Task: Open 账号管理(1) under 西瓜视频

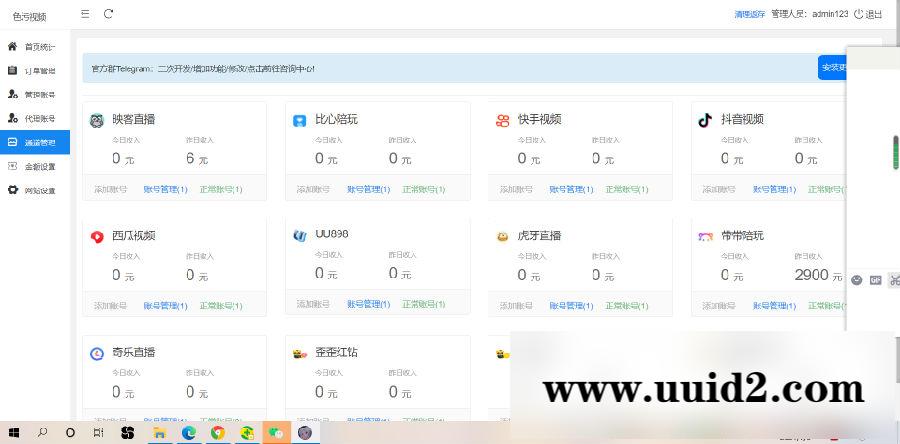Action: [x=165, y=306]
